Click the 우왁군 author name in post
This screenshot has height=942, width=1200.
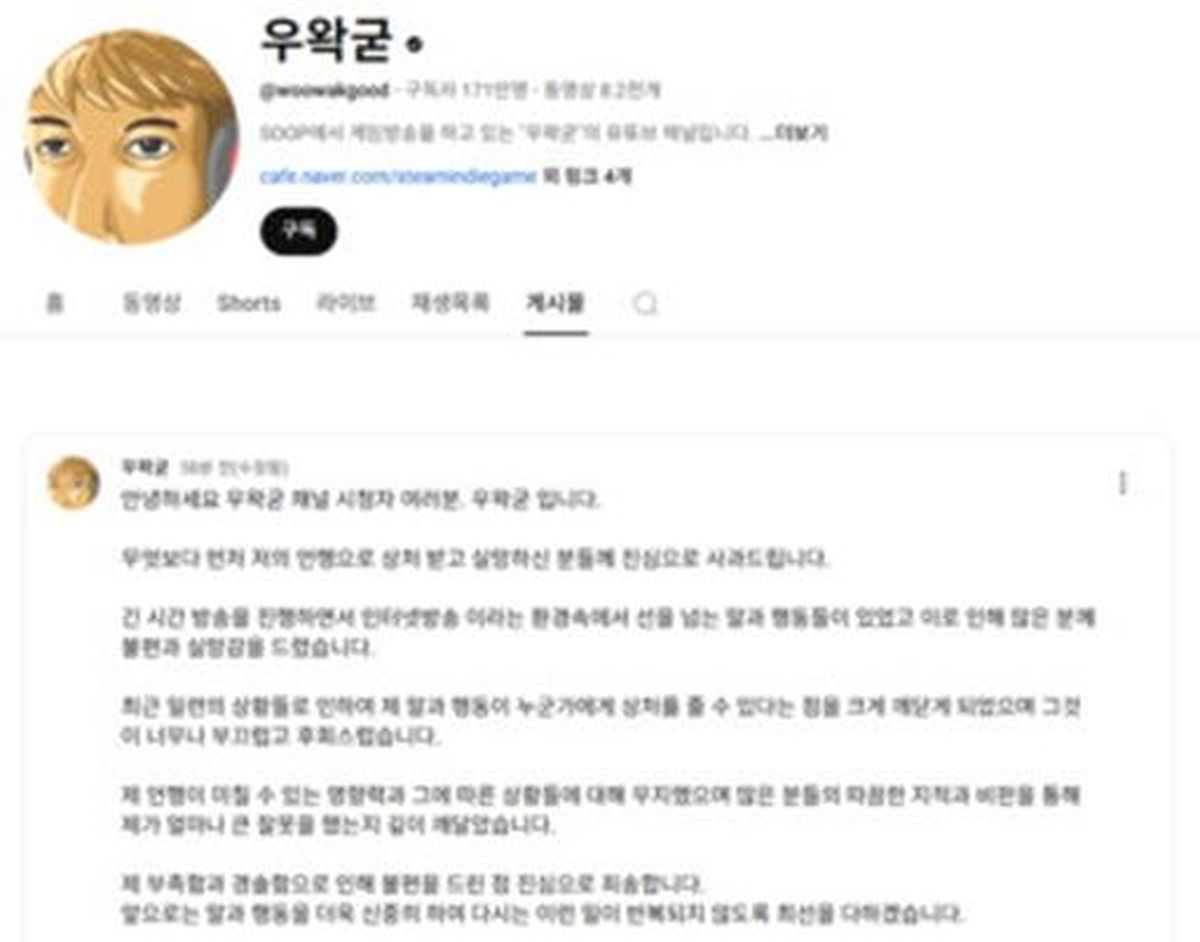144,467
